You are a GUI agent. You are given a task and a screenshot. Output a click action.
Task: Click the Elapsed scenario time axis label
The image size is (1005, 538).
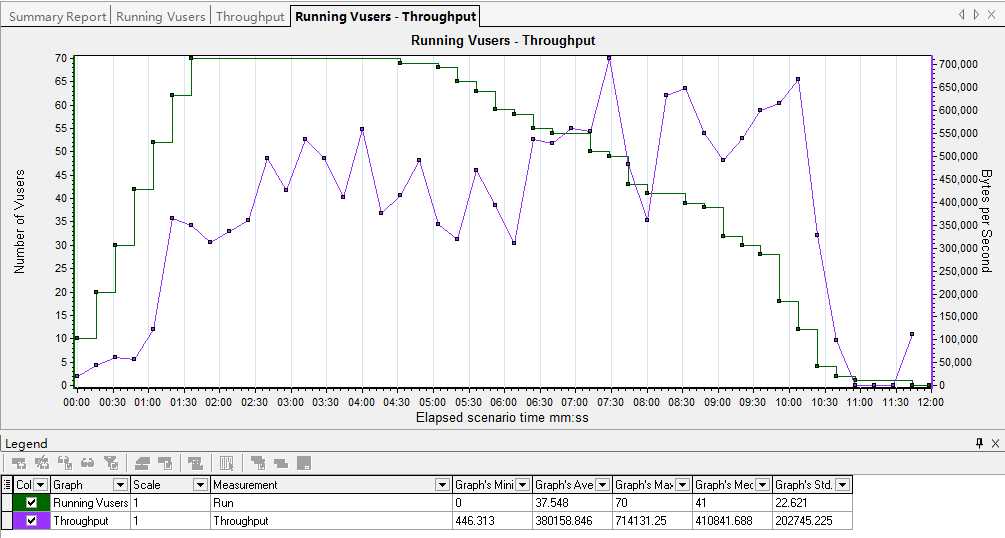502,418
